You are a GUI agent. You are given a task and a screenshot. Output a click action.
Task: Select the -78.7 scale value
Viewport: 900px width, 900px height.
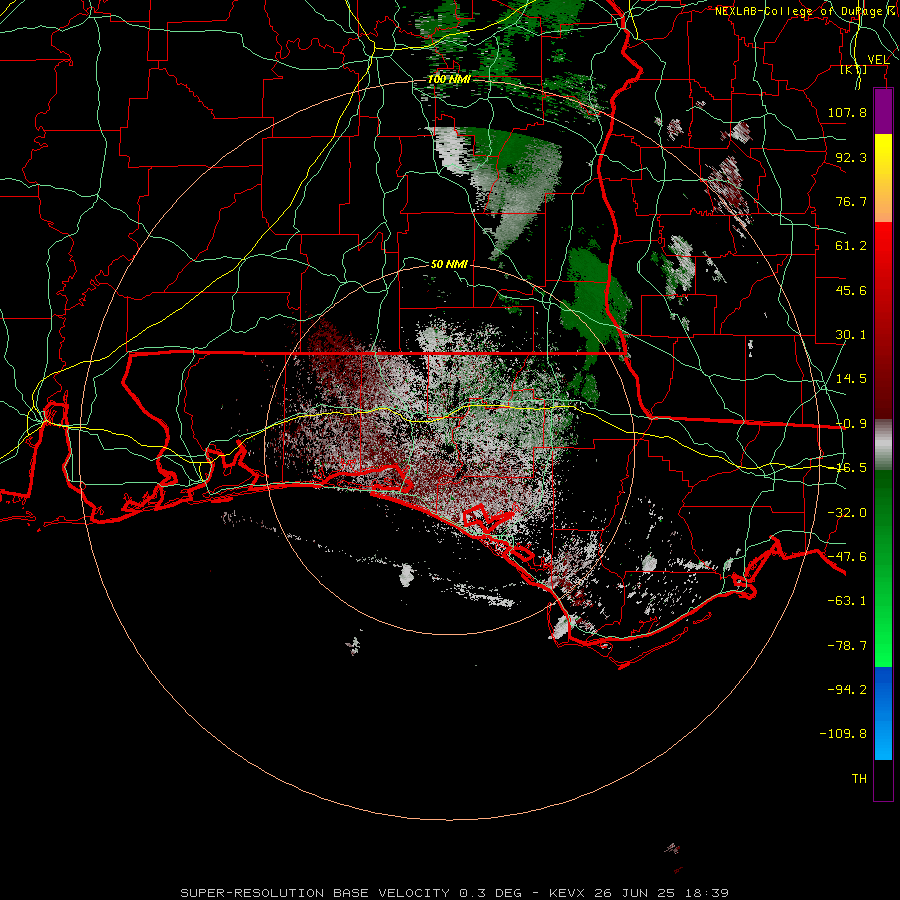(847, 646)
